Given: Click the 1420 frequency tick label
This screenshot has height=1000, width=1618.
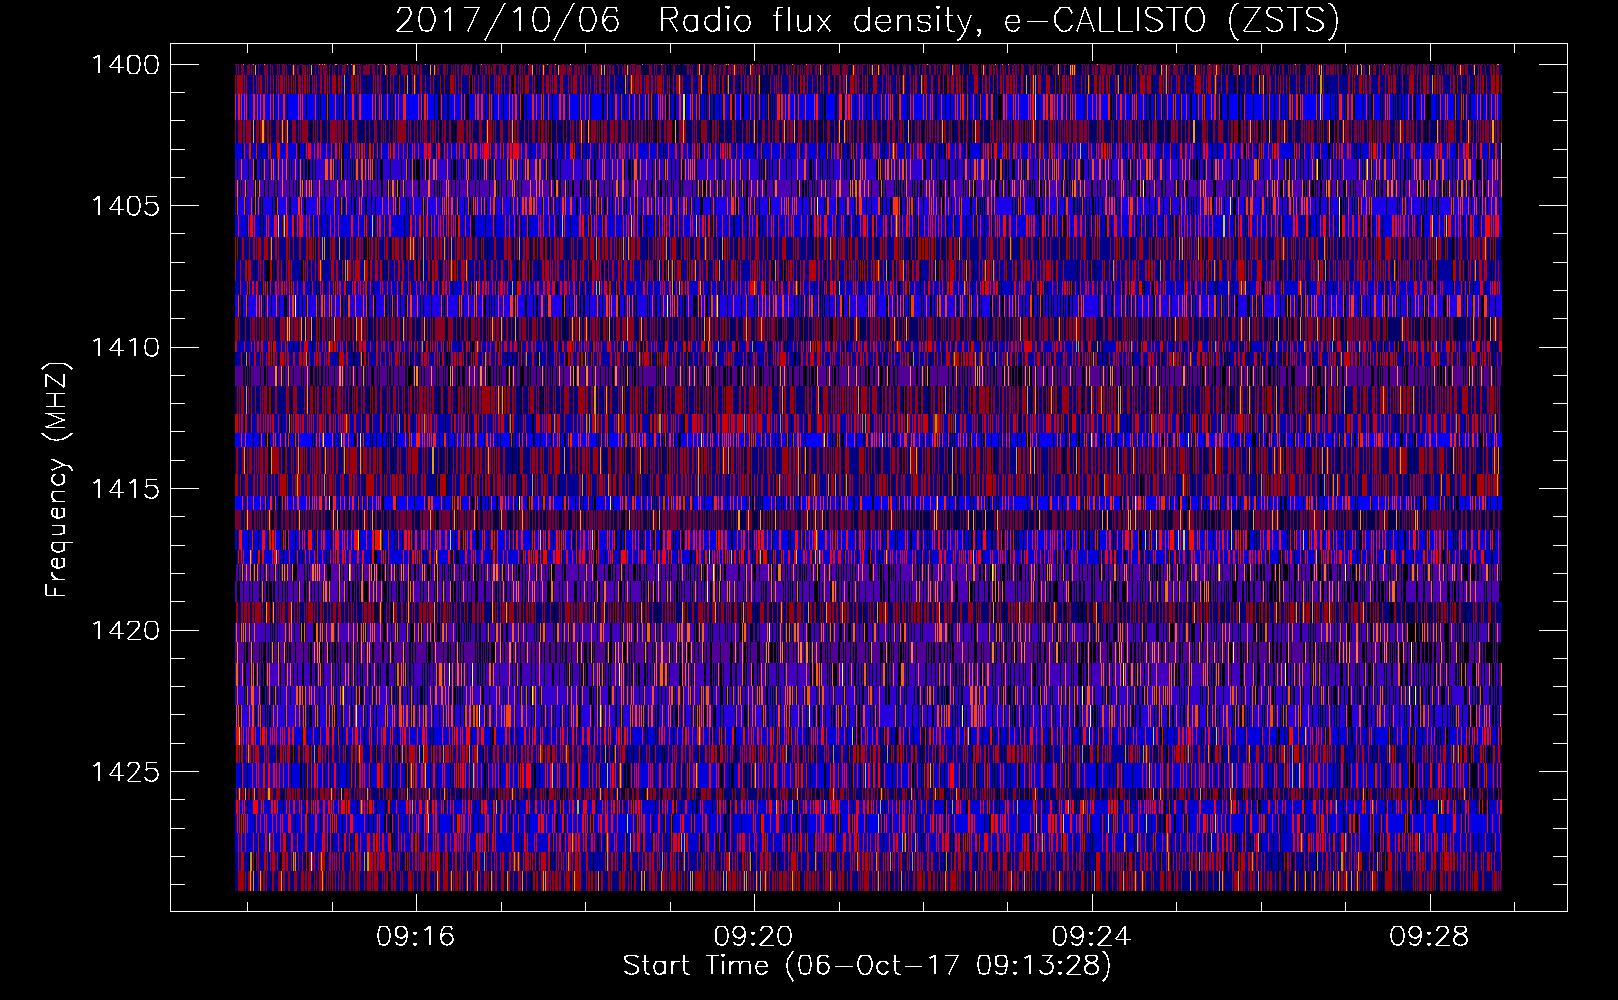Looking at the screenshot, I should [x=125, y=631].
